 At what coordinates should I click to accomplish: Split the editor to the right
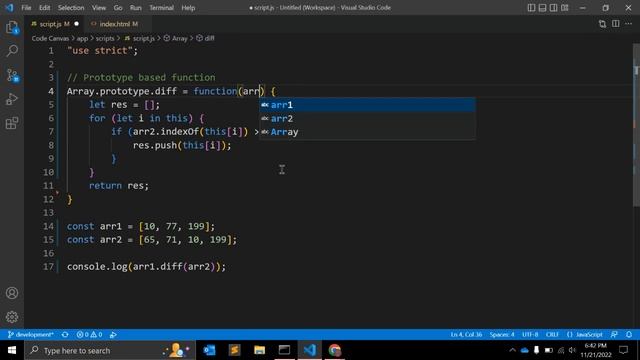tap(616, 24)
